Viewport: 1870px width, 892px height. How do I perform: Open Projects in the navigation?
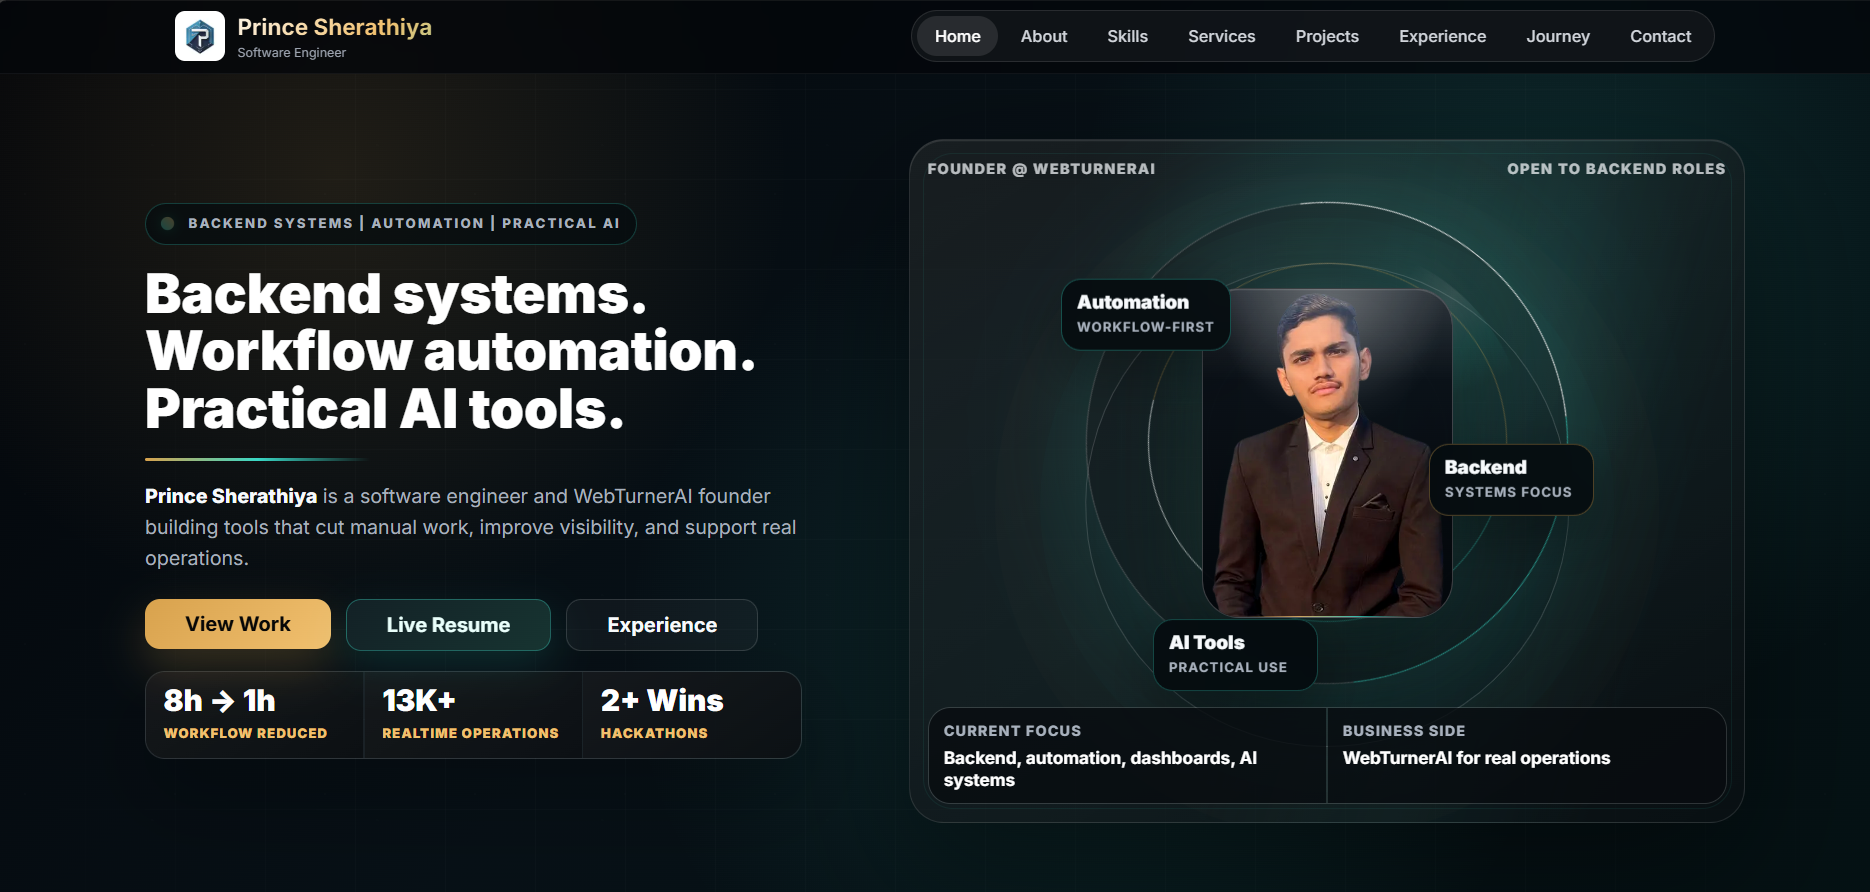pyautogui.click(x=1327, y=36)
